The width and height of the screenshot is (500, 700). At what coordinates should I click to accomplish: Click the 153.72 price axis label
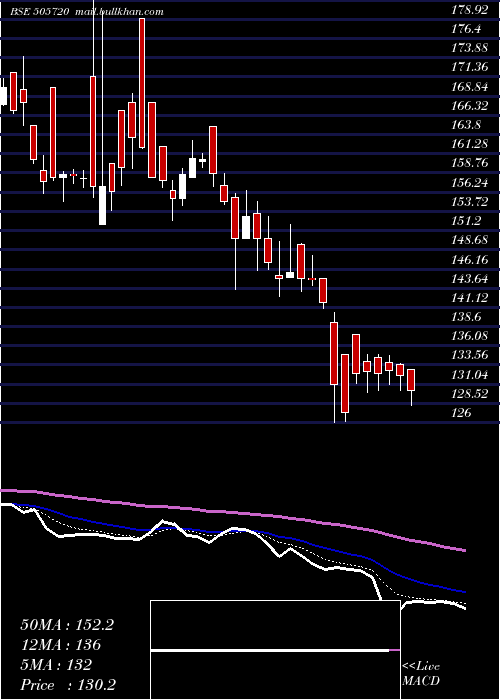(470, 202)
